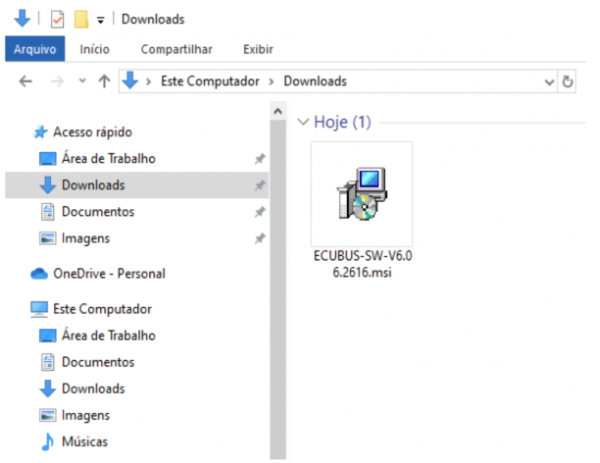Click the New Folder icon in title bar
The image size is (600, 463).
81,19
